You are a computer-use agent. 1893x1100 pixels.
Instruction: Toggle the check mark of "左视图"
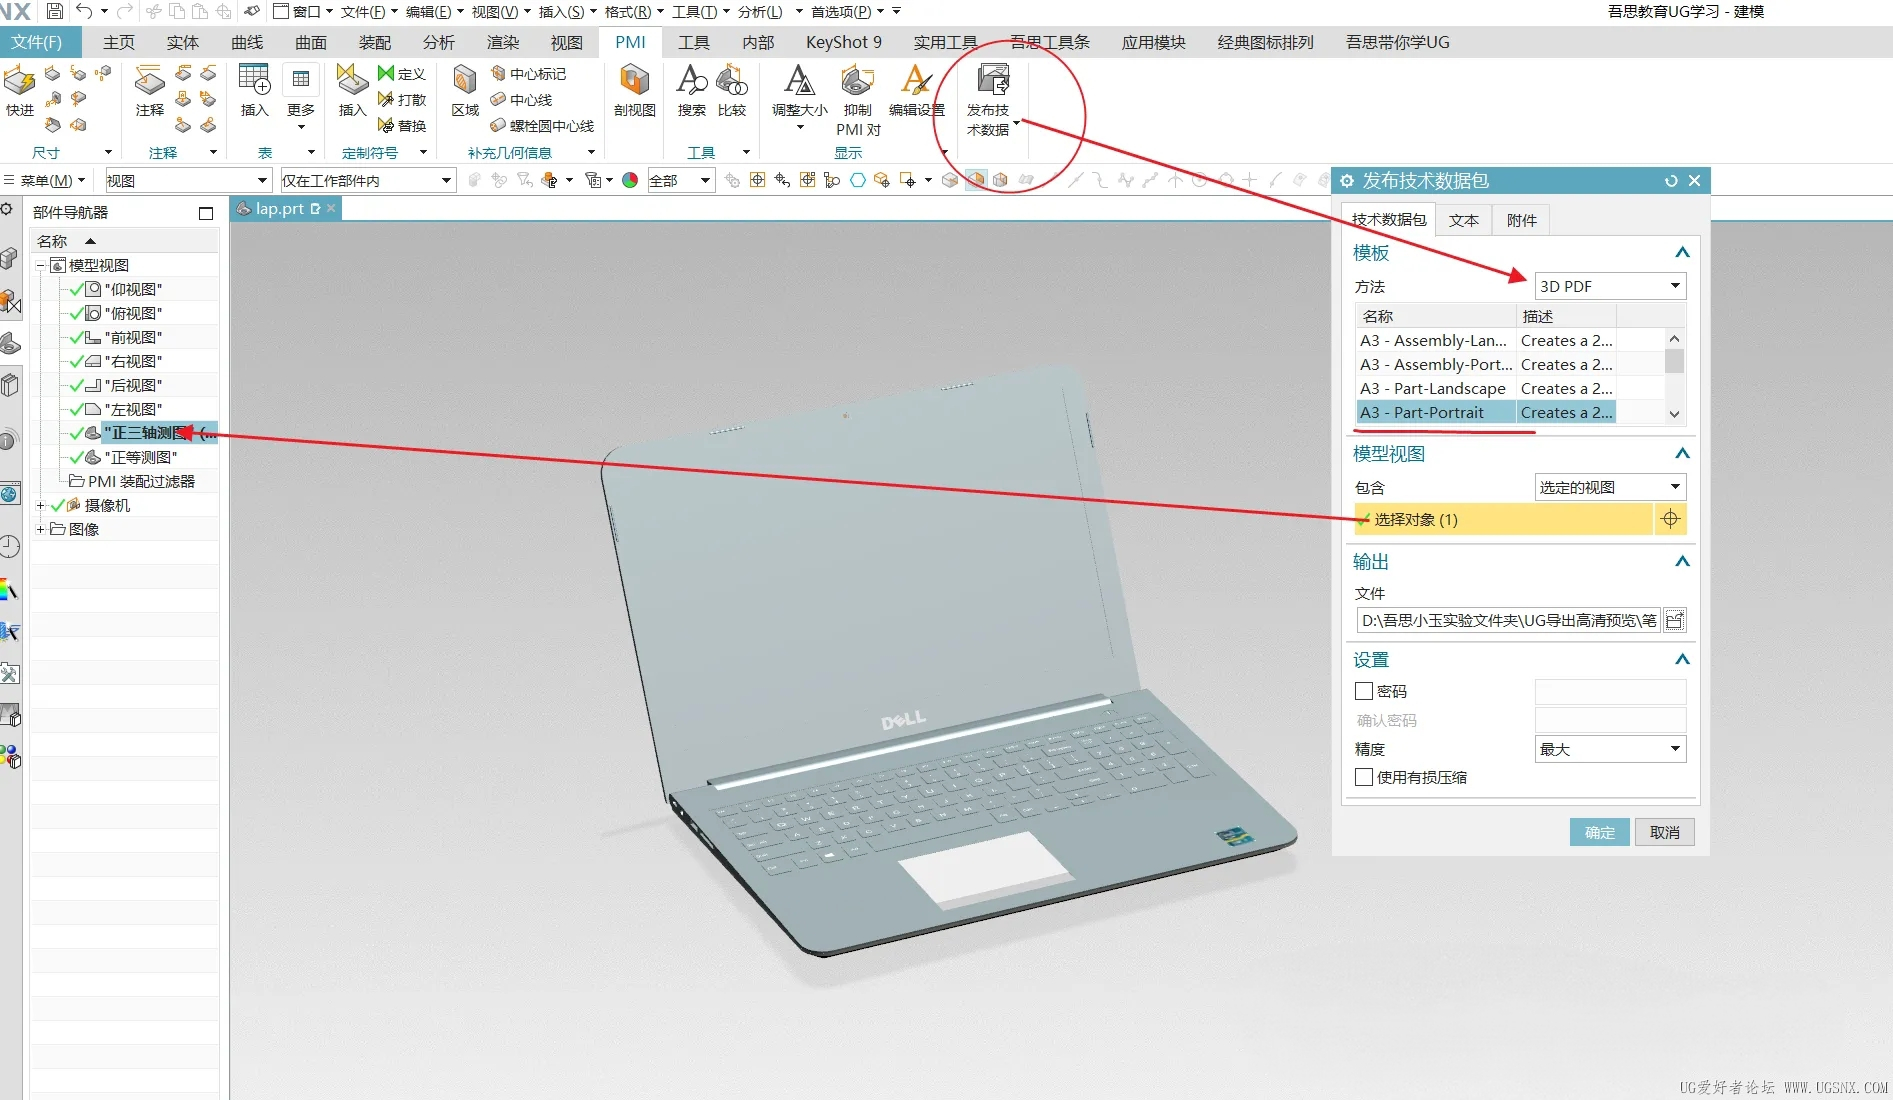tap(77, 409)
